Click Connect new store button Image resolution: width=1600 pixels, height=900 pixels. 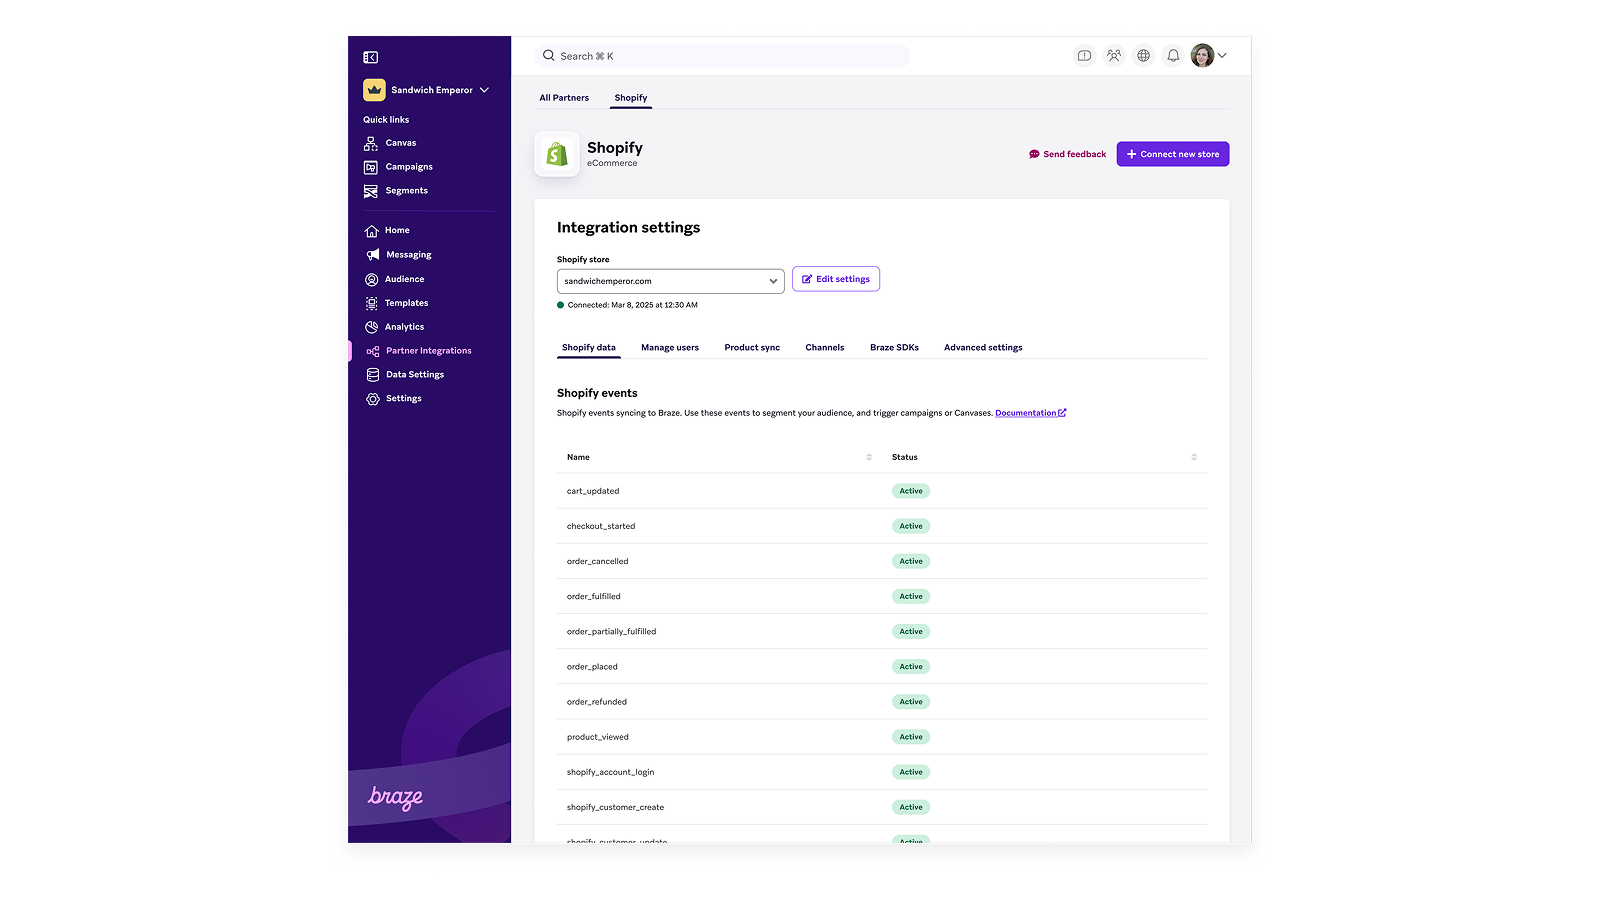(1173, 154)
